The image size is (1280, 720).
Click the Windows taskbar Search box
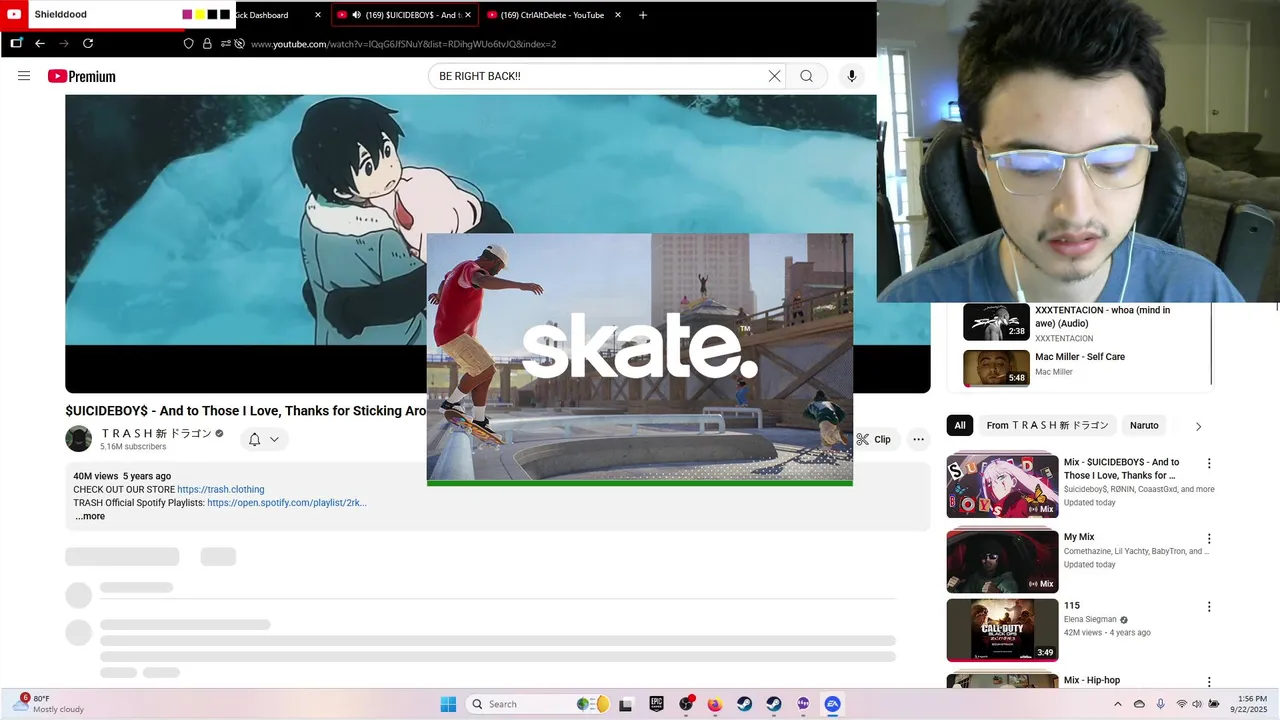tap(539, 704)
